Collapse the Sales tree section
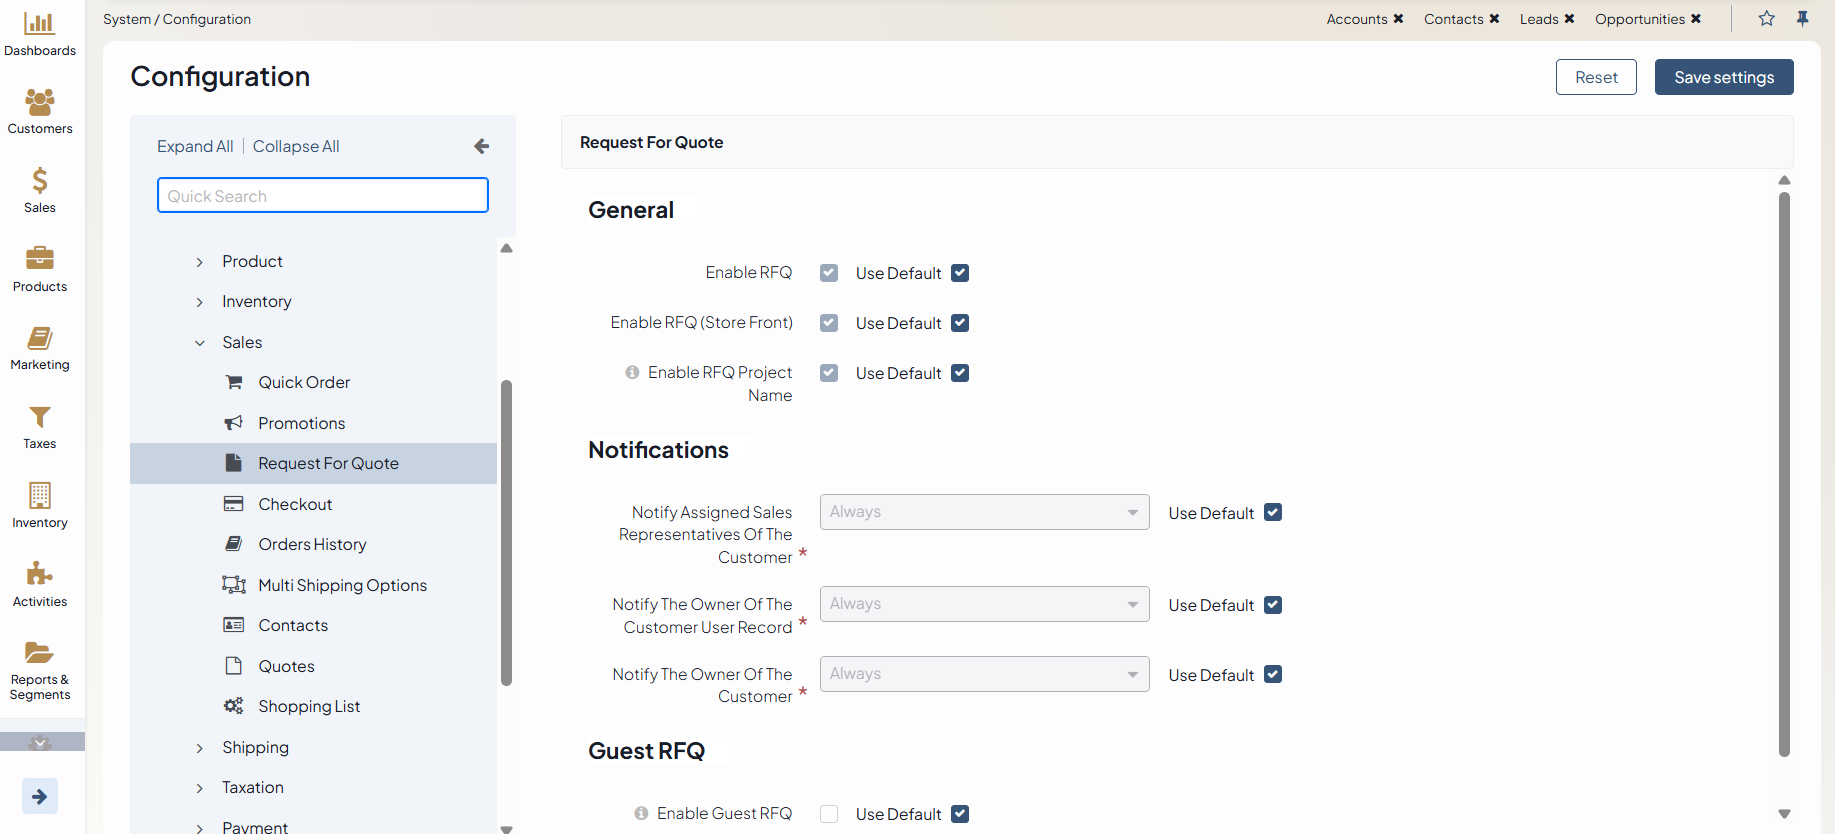1835x834 pixels. click(200, 343)
